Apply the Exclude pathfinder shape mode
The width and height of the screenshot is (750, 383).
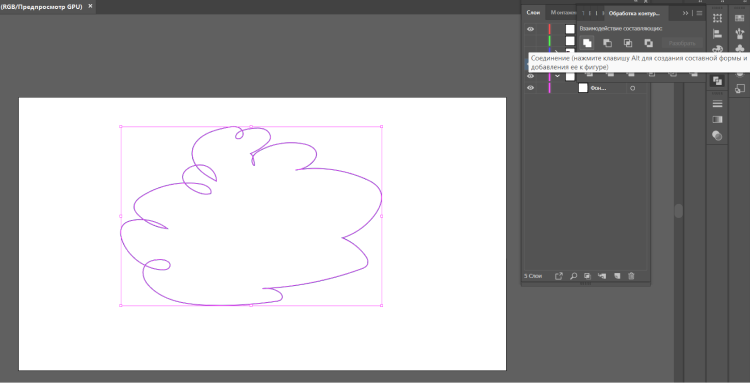649,43
